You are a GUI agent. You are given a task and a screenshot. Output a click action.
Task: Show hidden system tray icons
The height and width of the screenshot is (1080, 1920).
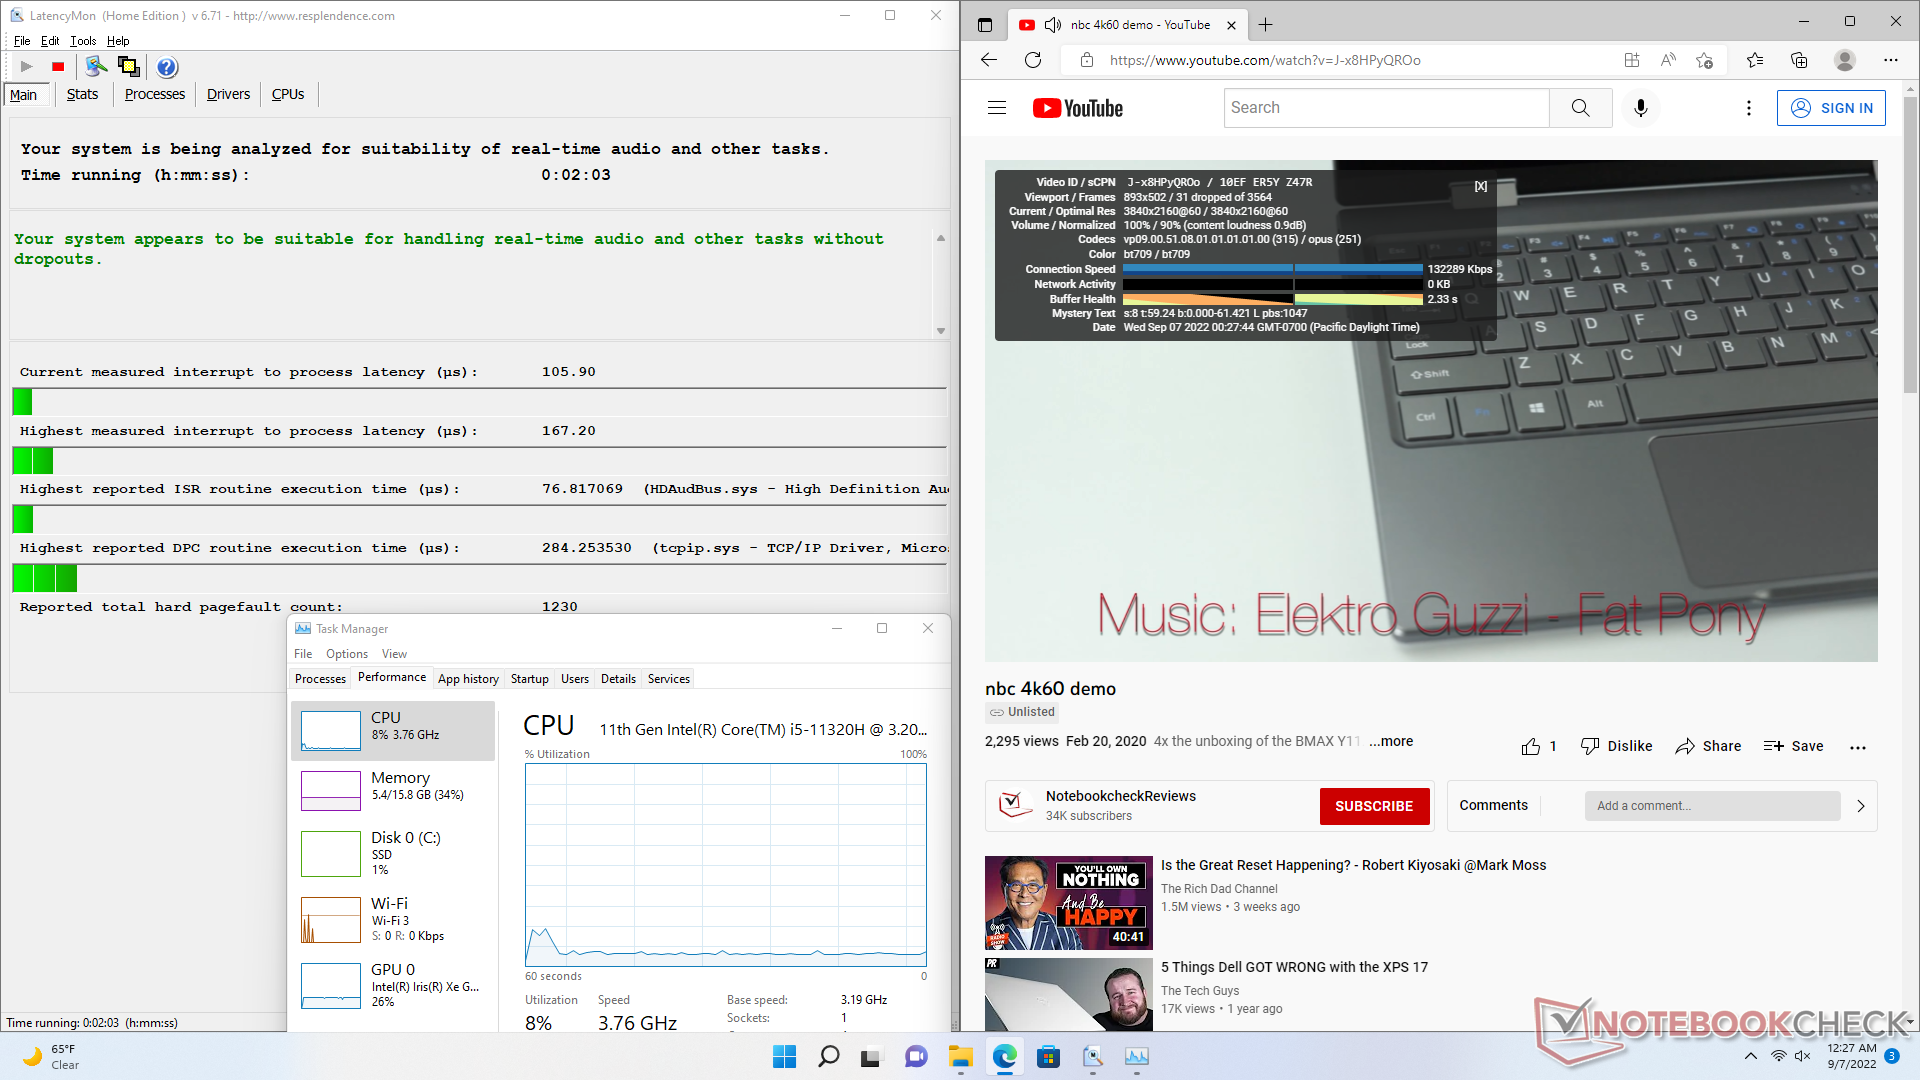(1750, 1056)
